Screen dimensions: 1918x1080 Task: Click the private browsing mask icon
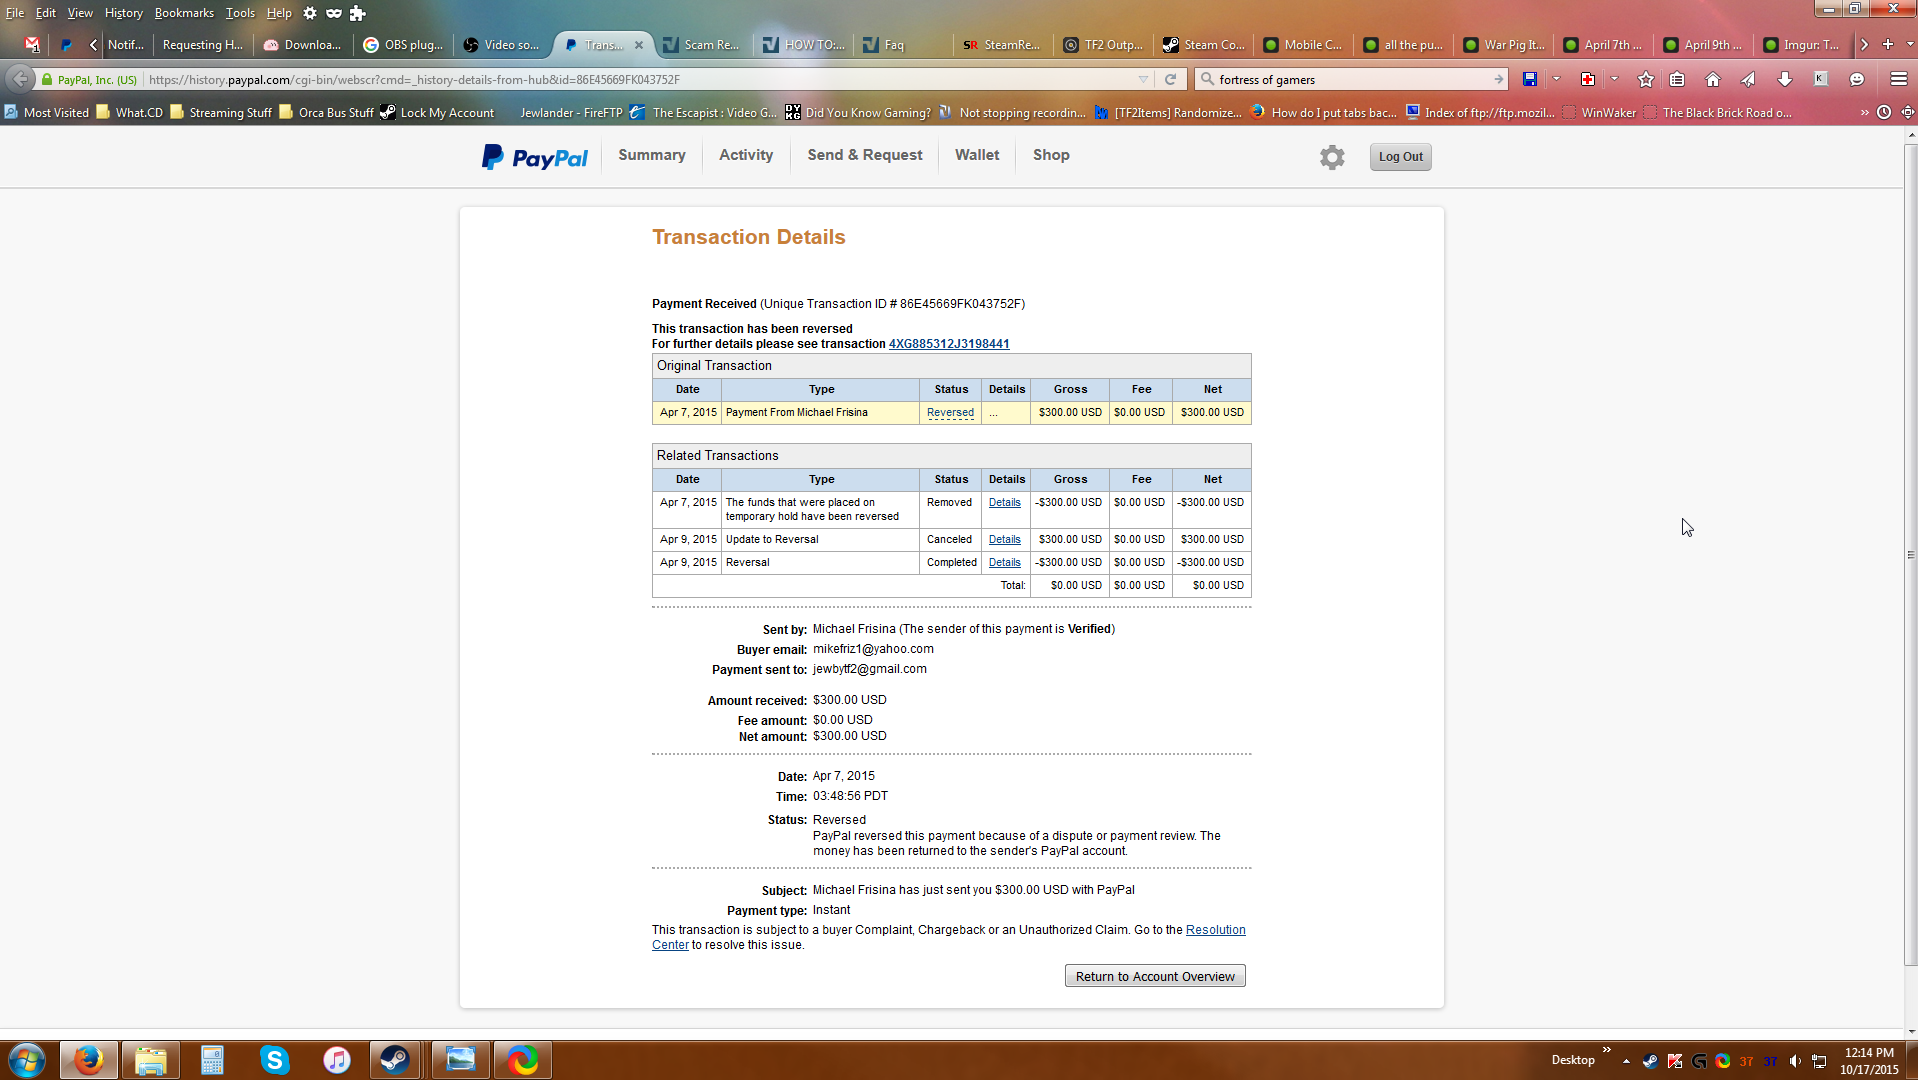[x=334, y=13]
